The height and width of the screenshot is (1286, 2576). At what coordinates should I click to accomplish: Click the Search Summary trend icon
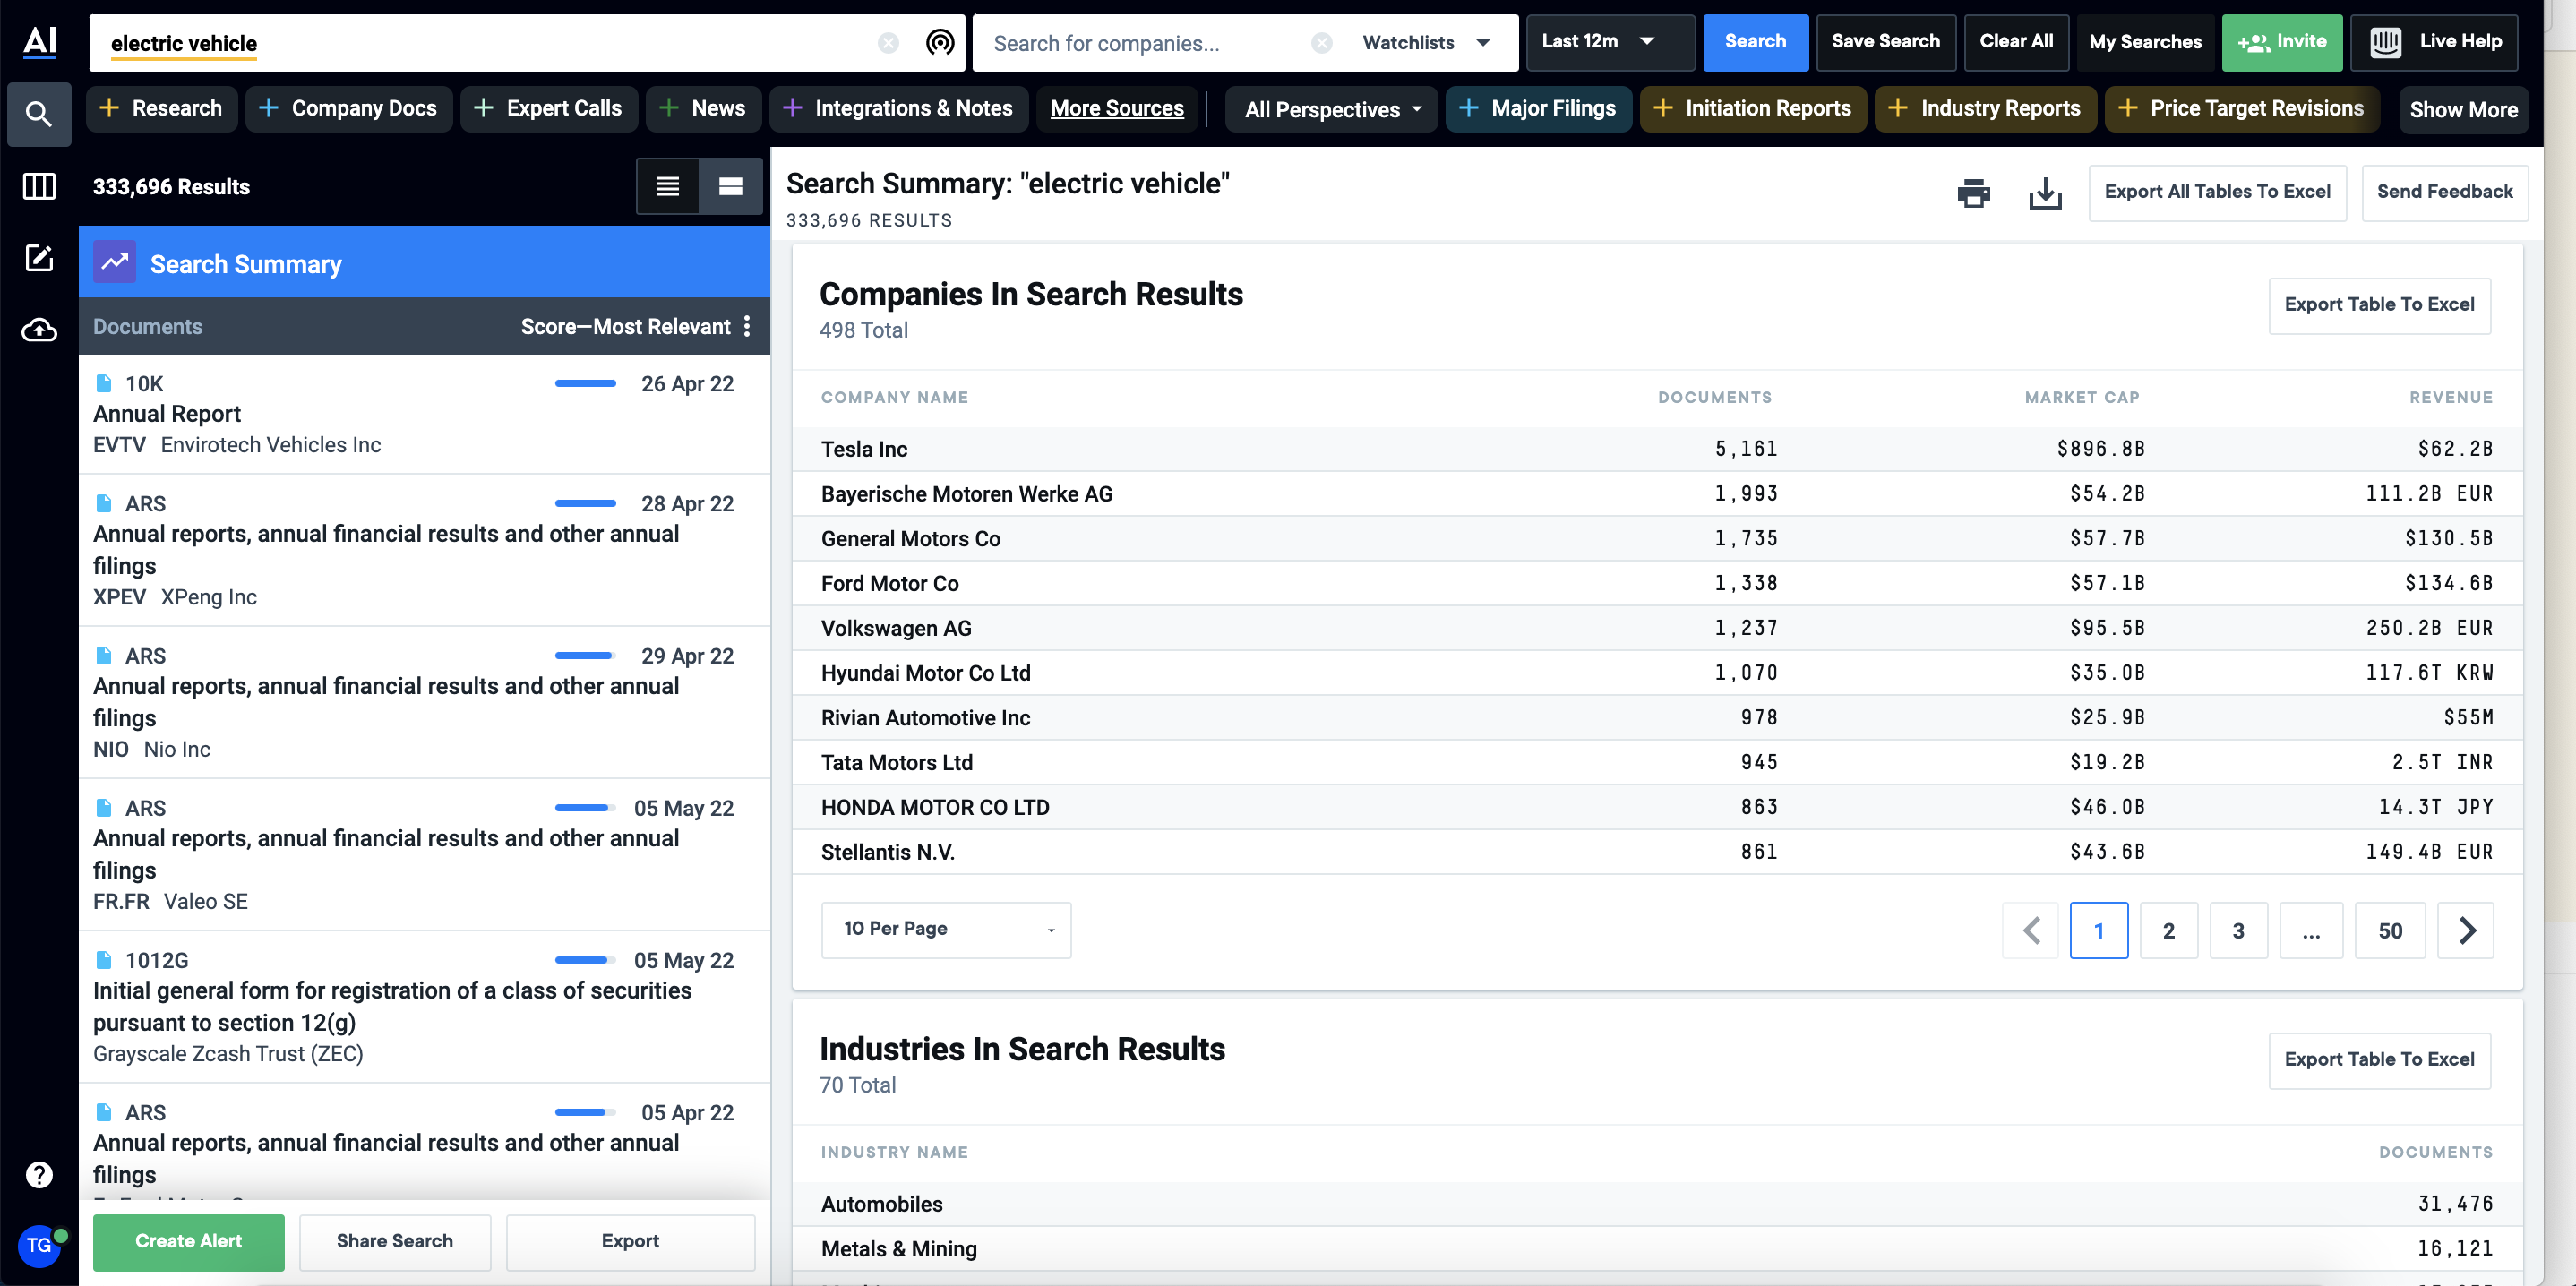(x=115, y=263)
